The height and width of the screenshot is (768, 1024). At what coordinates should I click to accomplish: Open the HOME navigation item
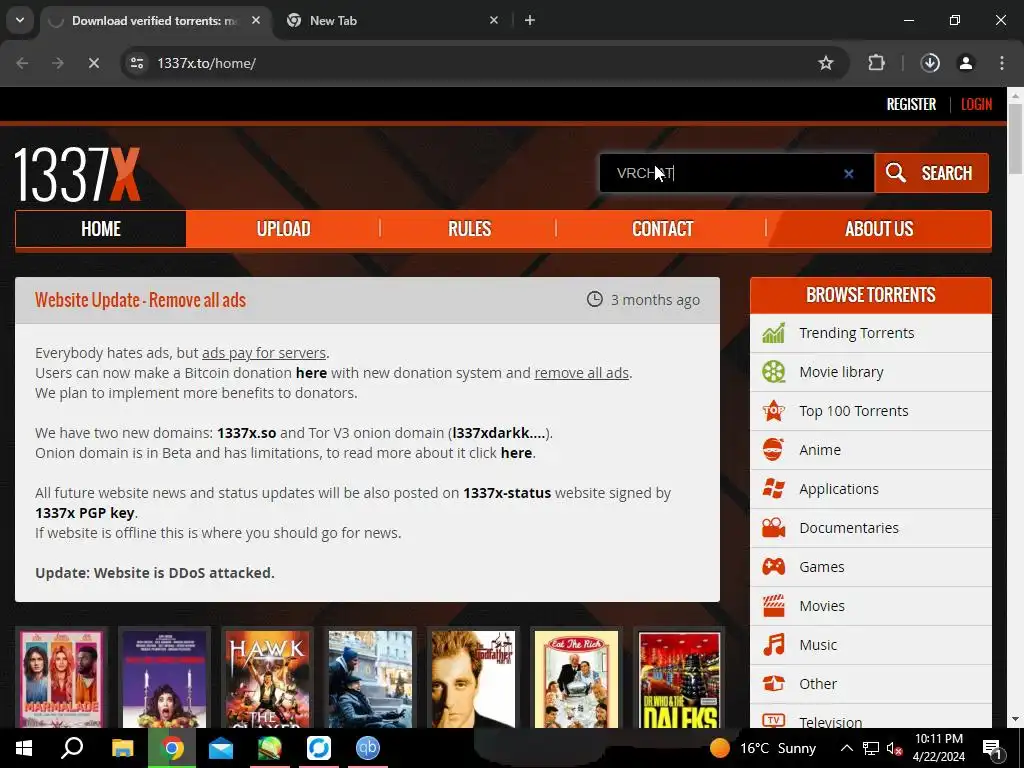click(101, 229)
